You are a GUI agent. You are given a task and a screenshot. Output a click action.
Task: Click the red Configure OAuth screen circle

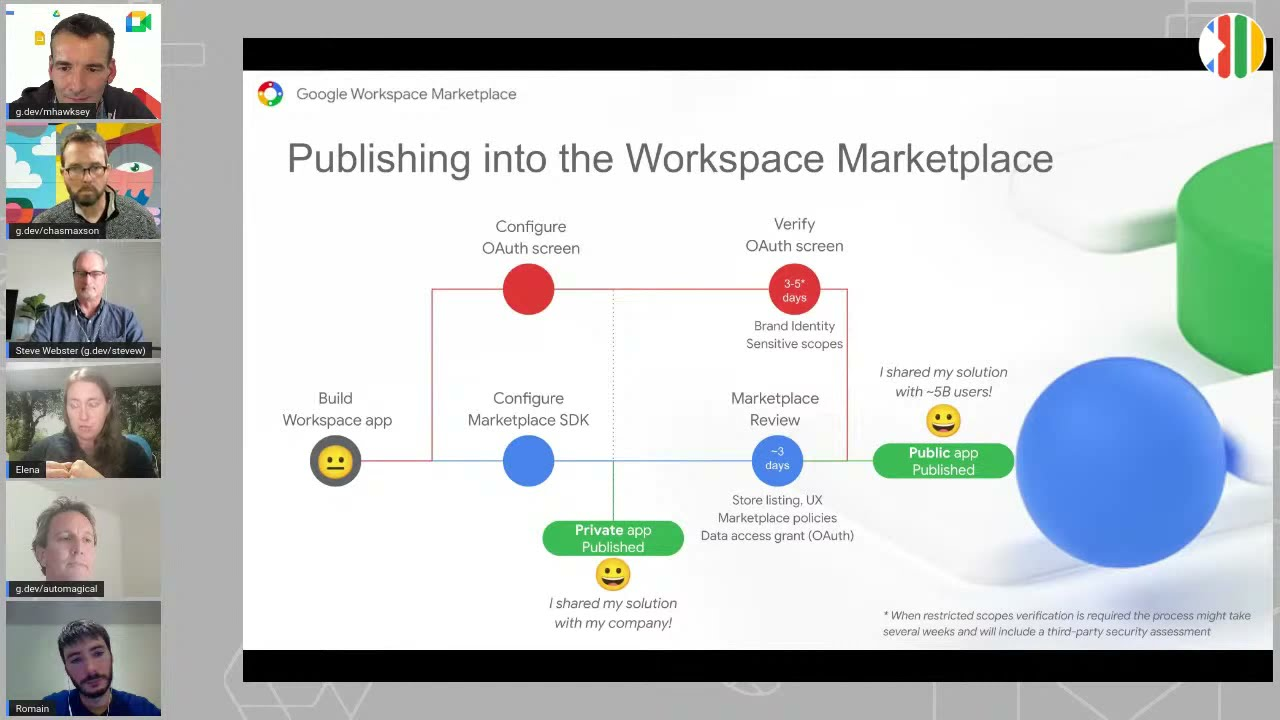click(x=528, y=289)
